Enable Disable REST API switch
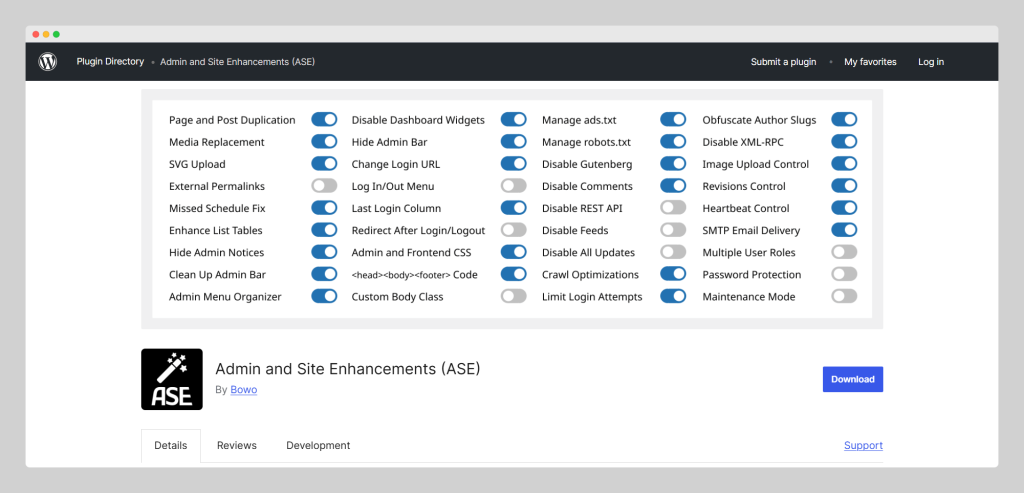The width and height of the screenshot is (1024, 493). coord(673,208)
